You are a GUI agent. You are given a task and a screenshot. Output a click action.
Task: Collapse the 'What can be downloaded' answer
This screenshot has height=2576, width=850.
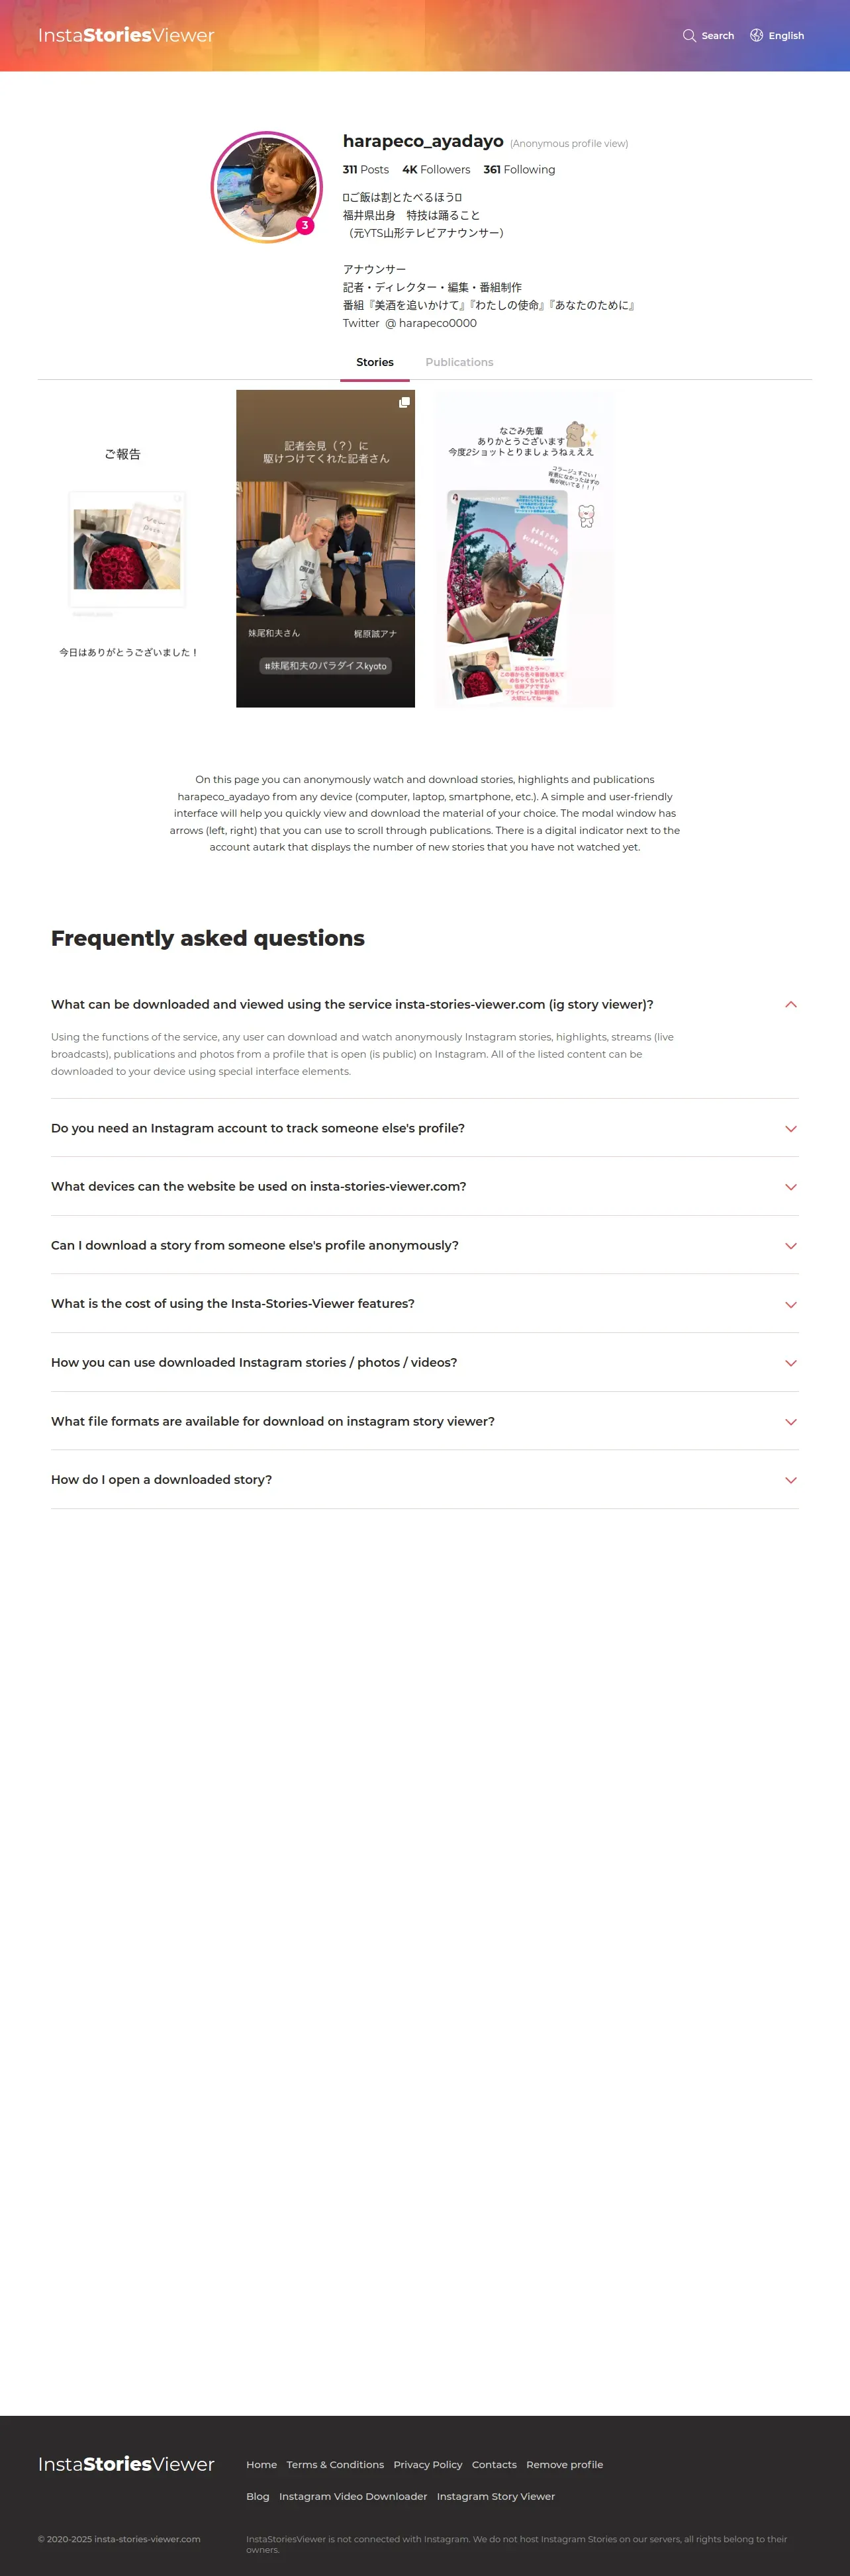tap(790, 1004)
